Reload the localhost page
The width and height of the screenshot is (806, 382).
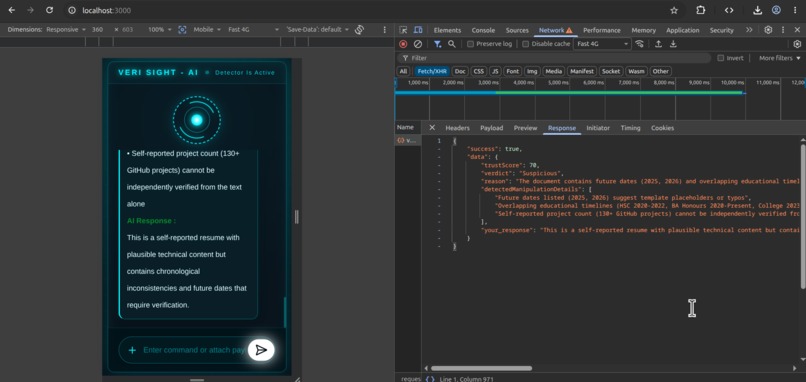click(49, 10)
